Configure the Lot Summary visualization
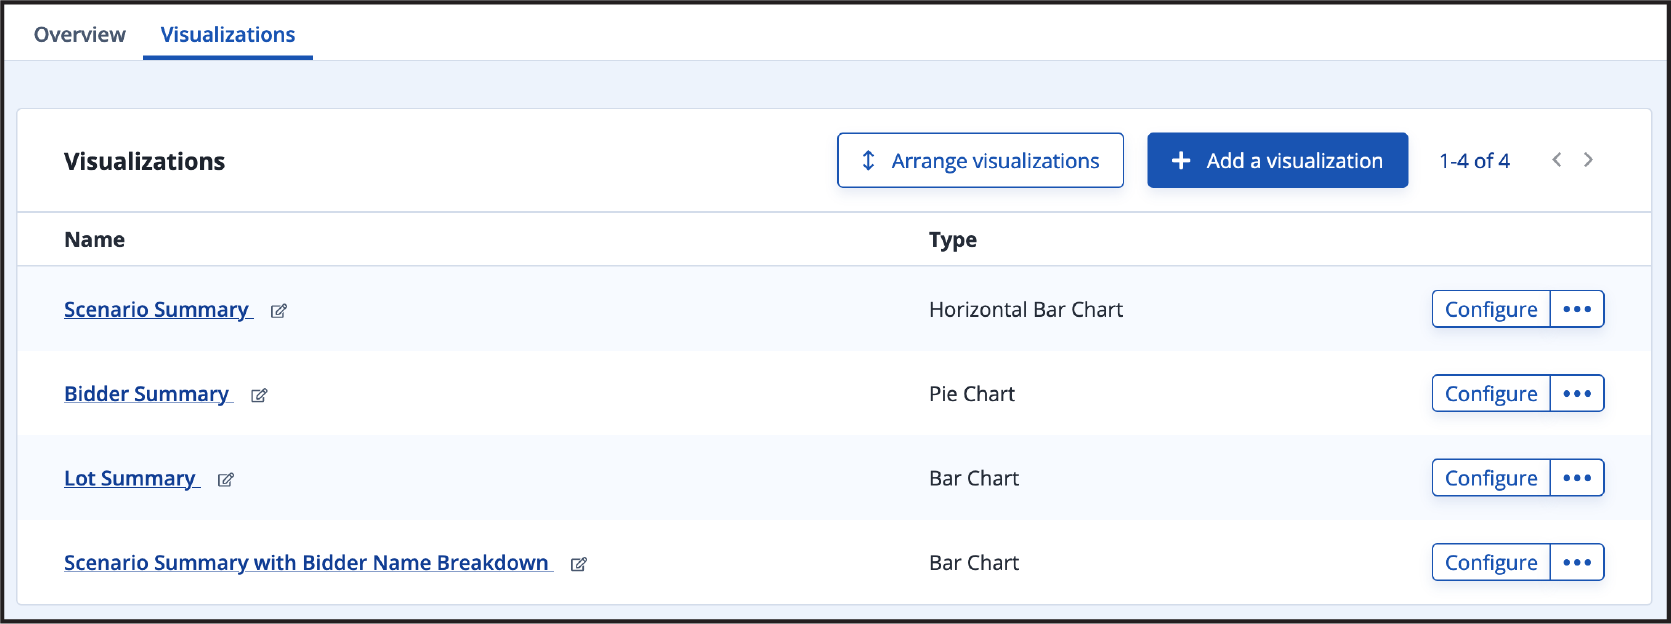This screenshot has height=624, width=1671. click(x=1491, y=478)
